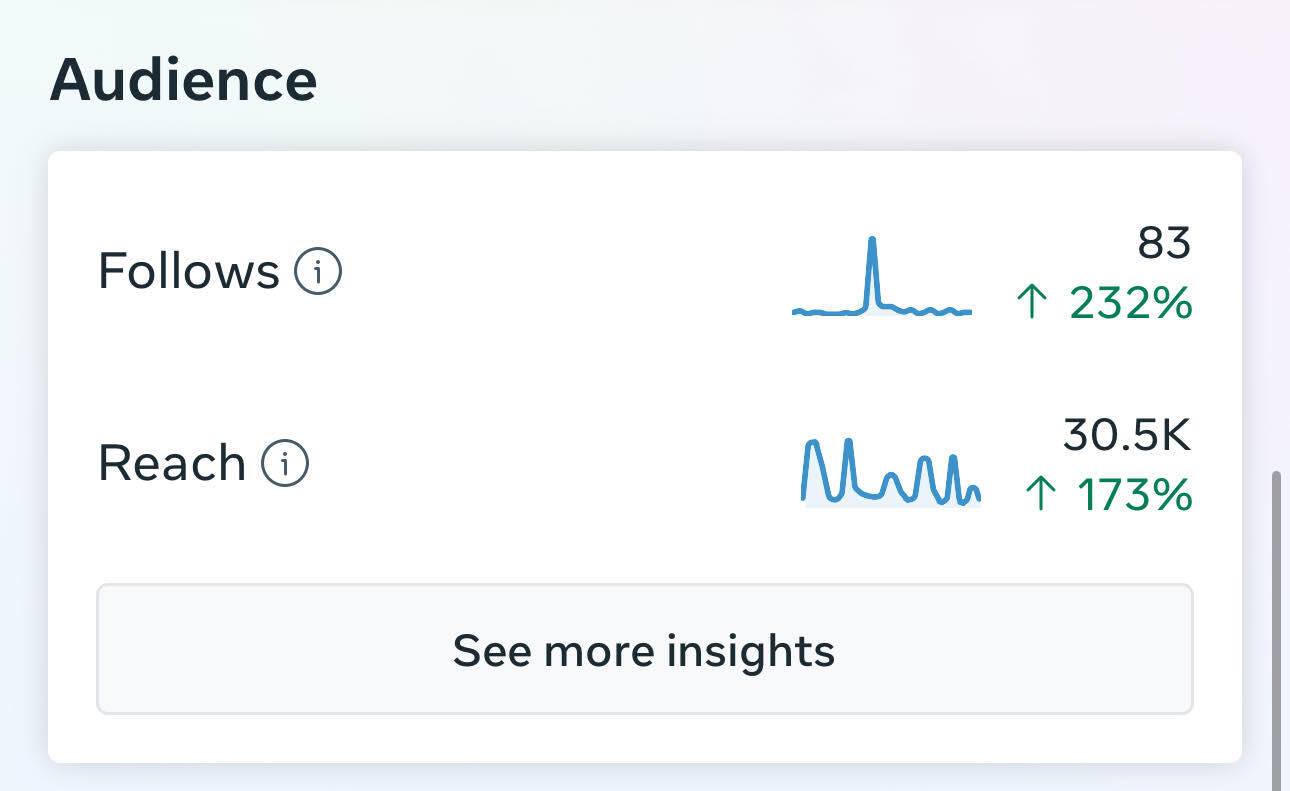This screenshot has height=791, width=1290.
Task: Click the green up arrow beside 173%
Action: 1040,494
